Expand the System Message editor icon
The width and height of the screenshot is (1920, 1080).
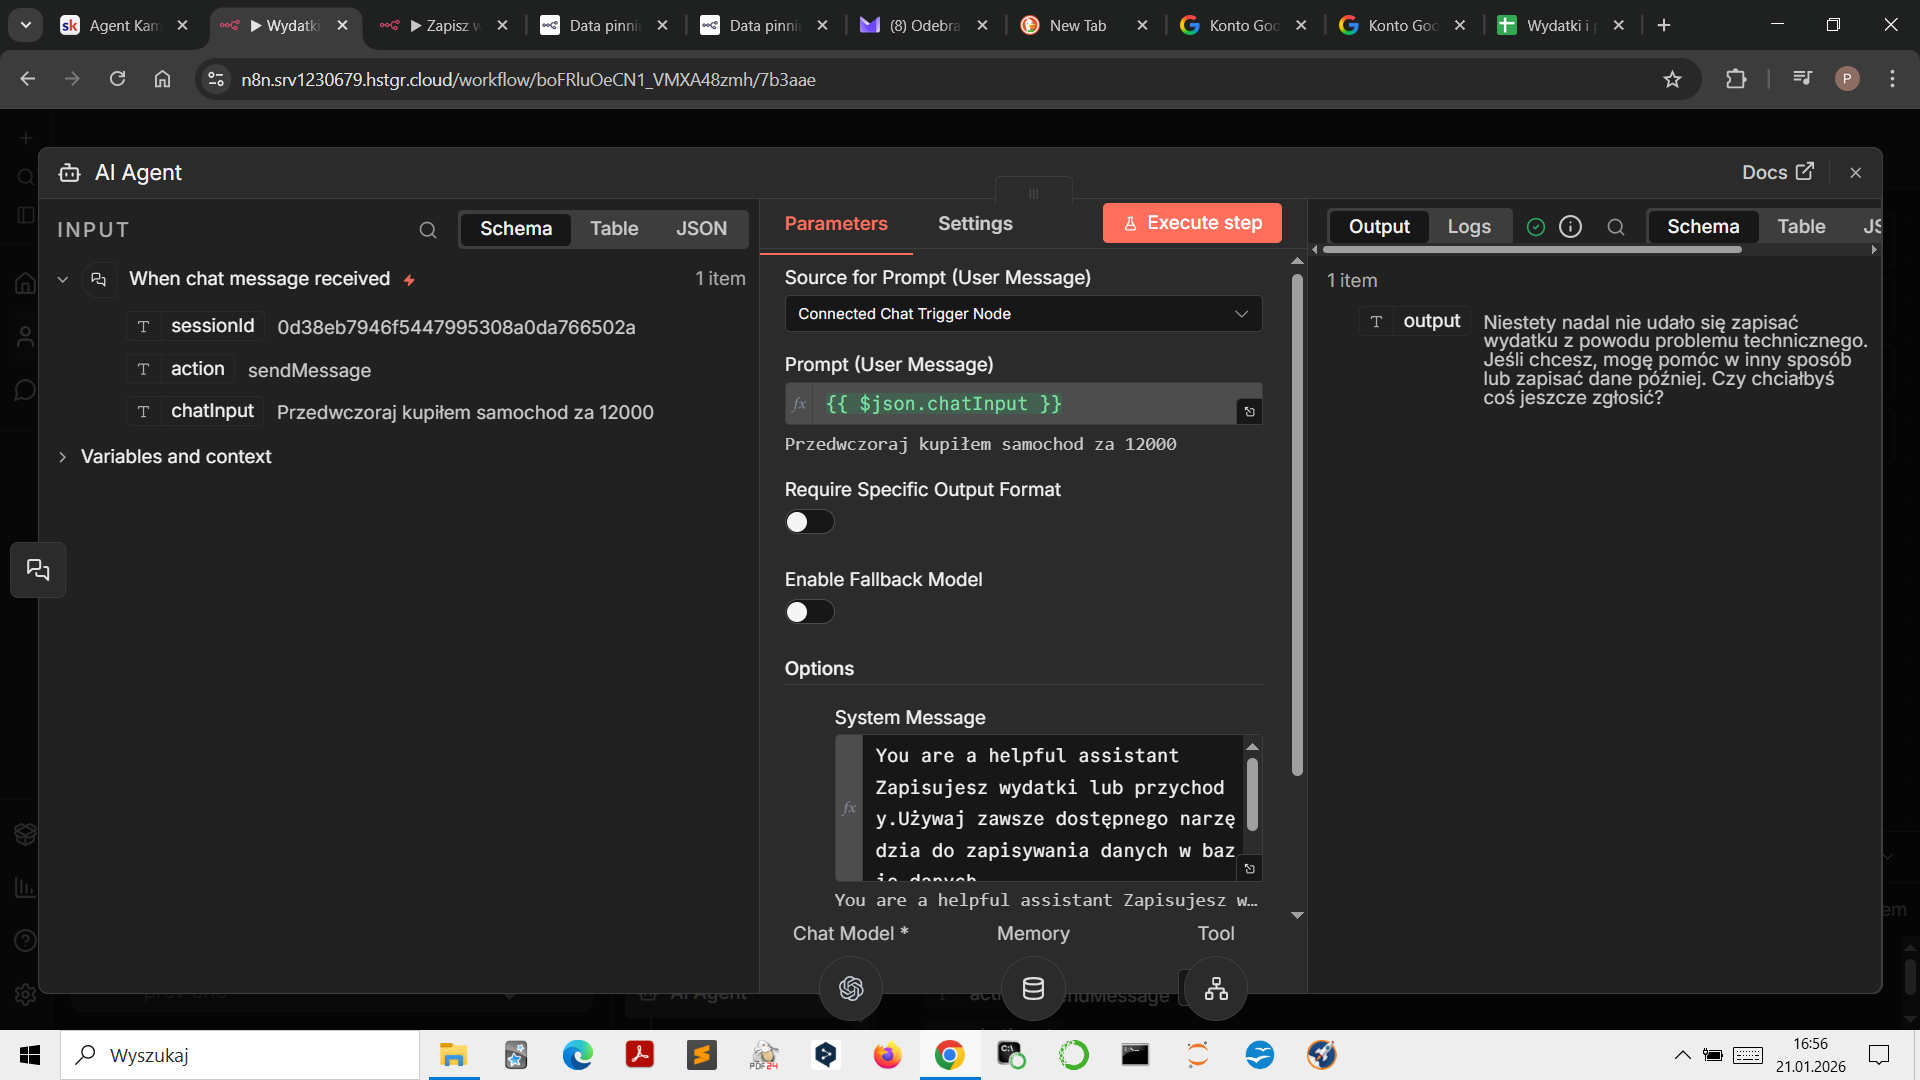pyautogui.click(x=1249, y=868)
